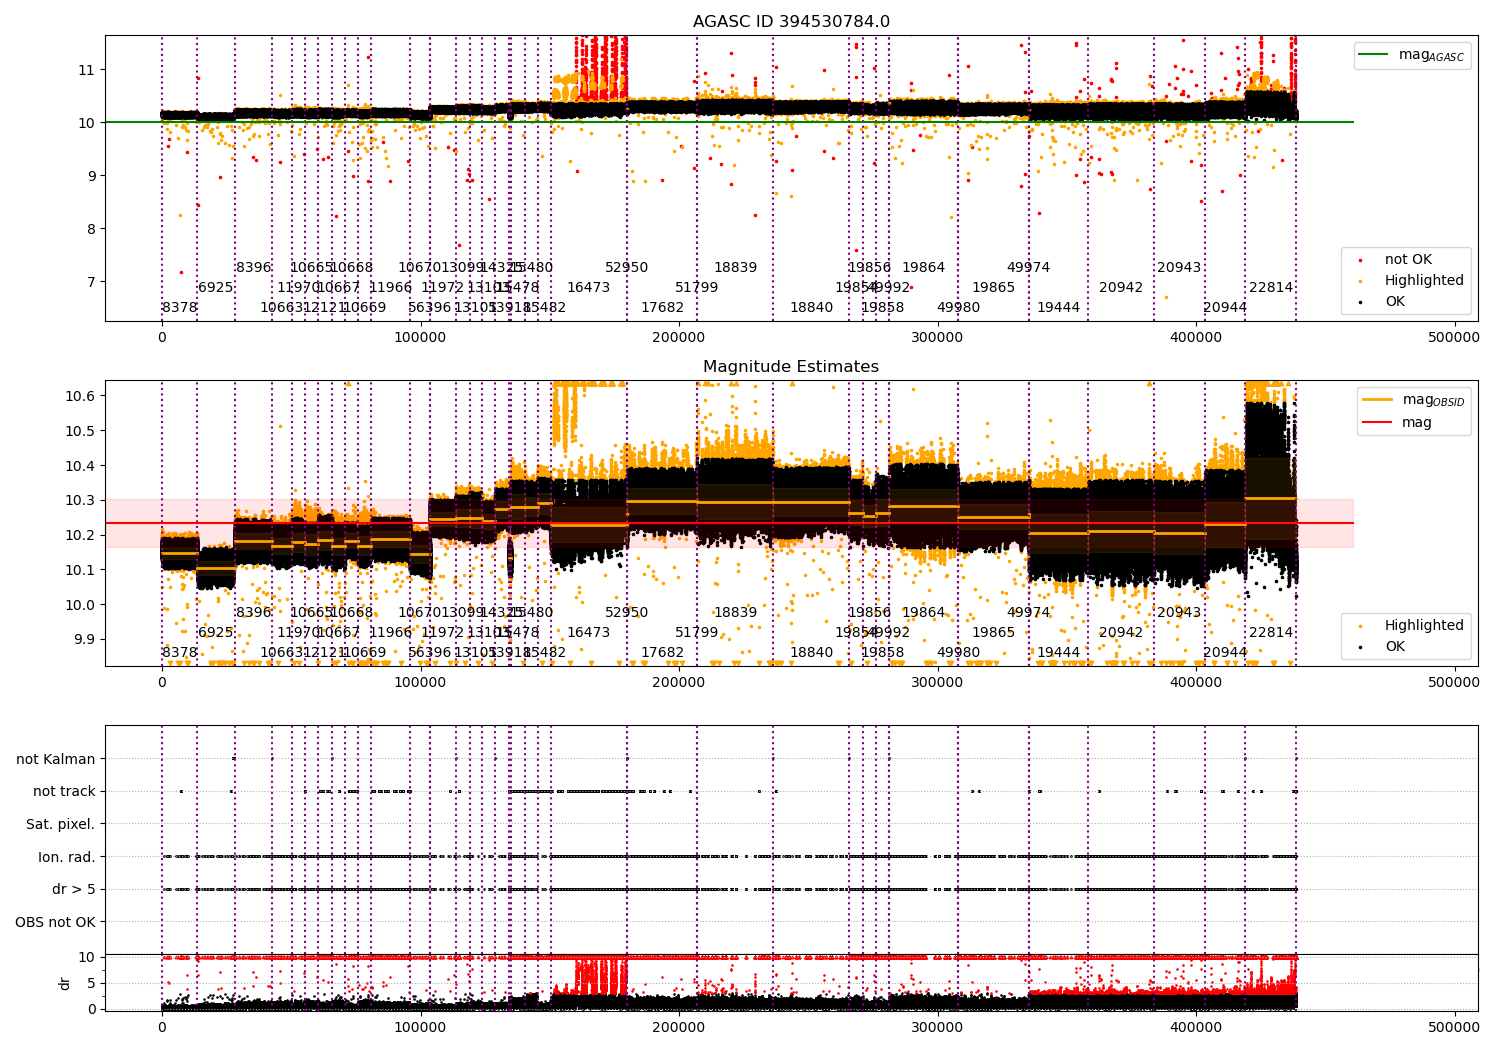This screenshot has width=1500, height=1050.
Task: Click y-axis tick '10.1' in Magnitude Estimates
Action: coord(82,571)
